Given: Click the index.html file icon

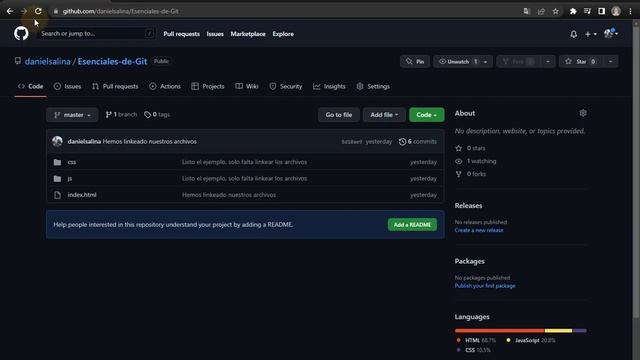Looking at the screenshot, I should coord(58,195).
